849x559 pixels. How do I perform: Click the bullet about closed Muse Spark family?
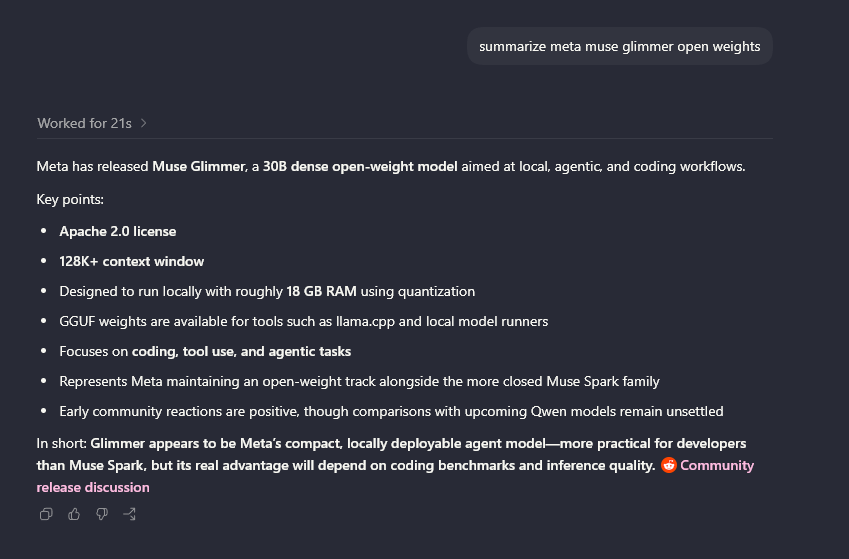pos(360,381)
